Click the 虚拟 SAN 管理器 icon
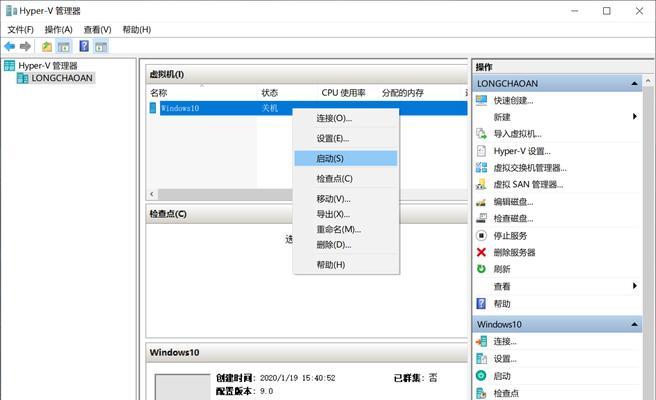The image size is (656, 400). (482, 185)
